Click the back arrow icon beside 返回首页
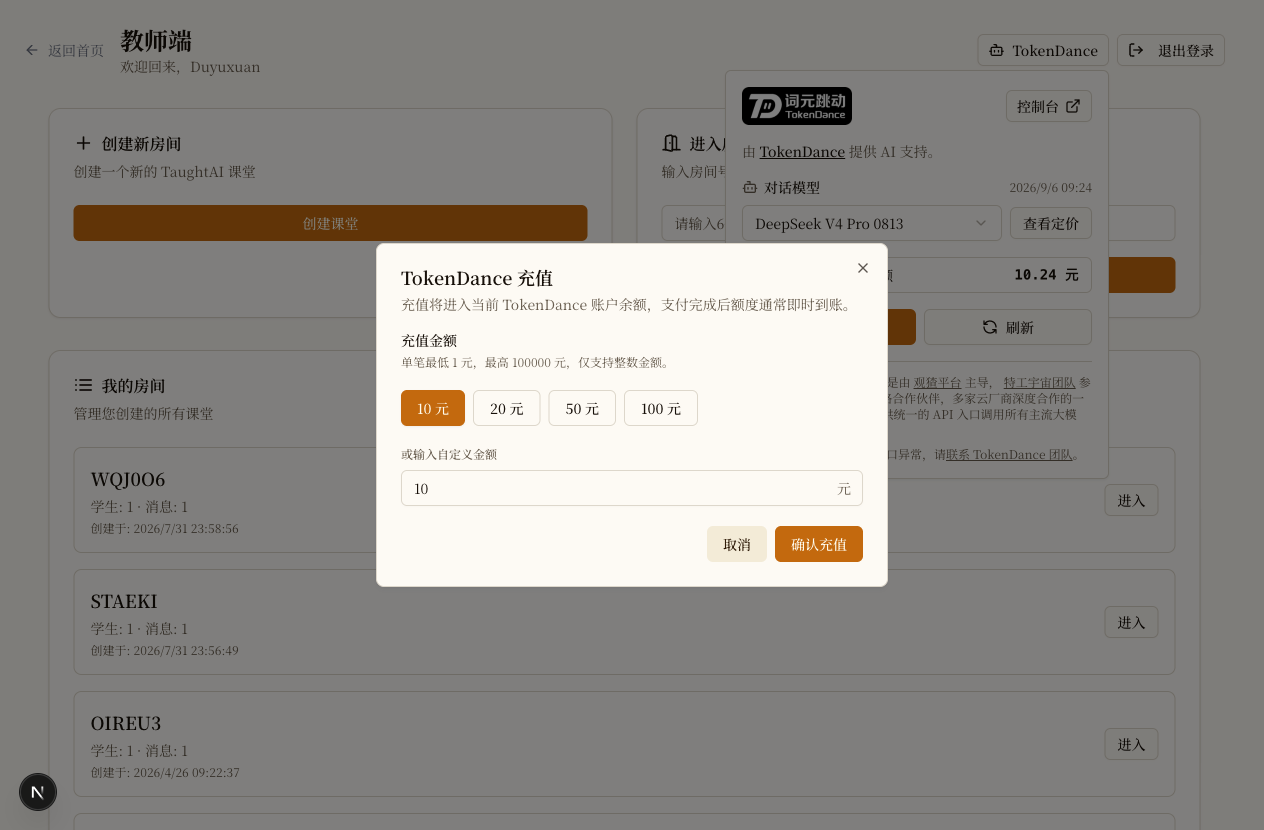The image size is (1264, 830). click(32, 50)
